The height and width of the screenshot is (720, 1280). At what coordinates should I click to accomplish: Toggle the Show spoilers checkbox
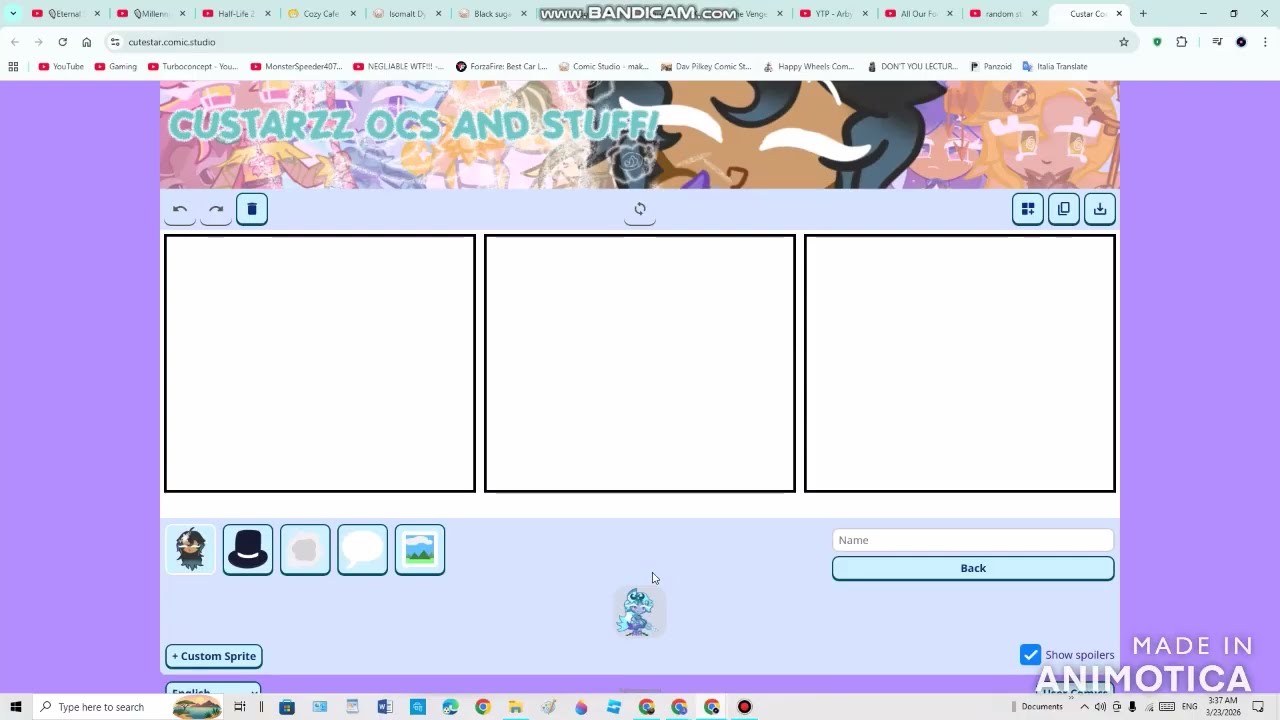pos(1030,655)
